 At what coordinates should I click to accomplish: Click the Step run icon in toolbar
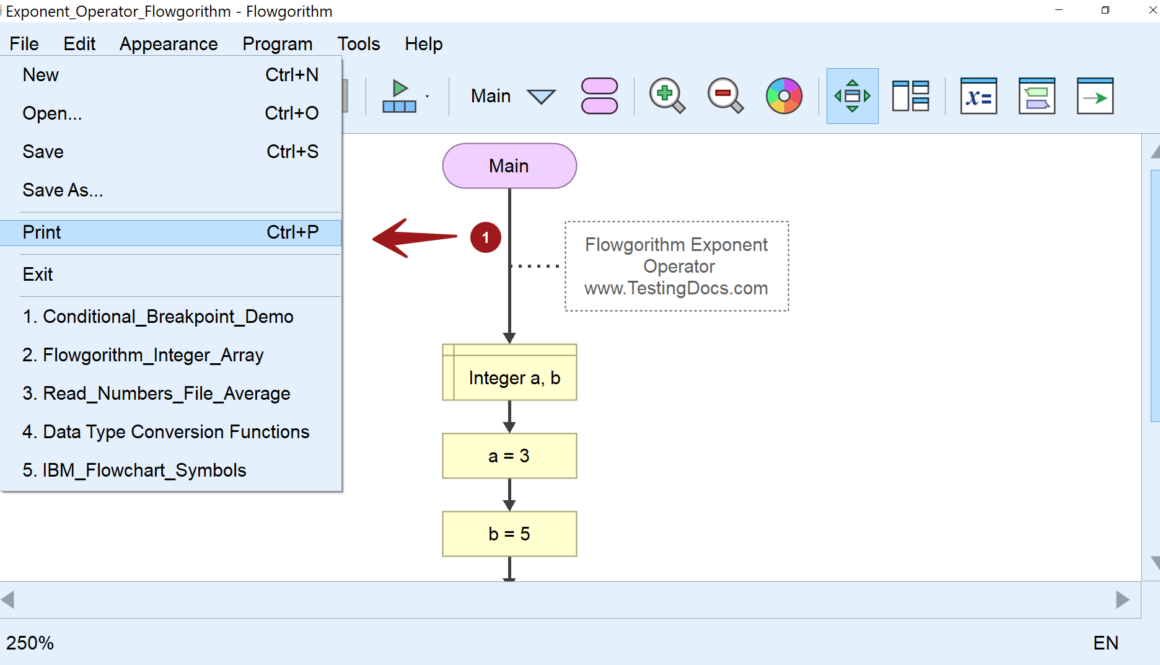(399, 96)
